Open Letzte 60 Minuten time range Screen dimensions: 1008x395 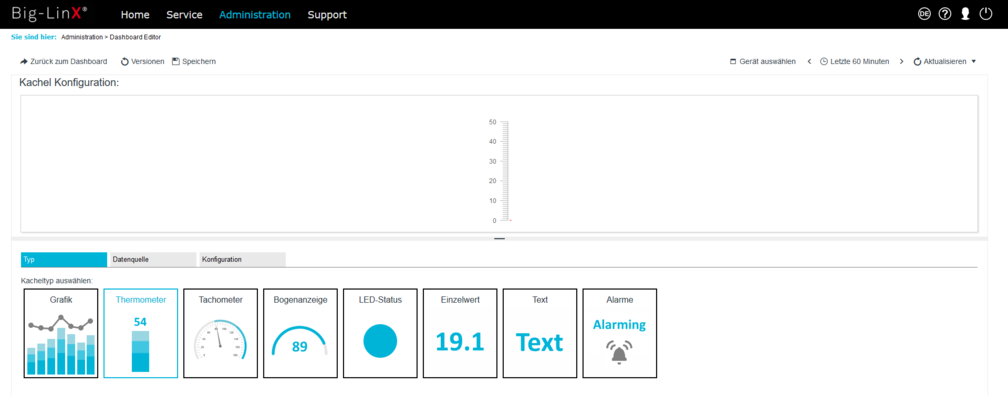[854, 62]
